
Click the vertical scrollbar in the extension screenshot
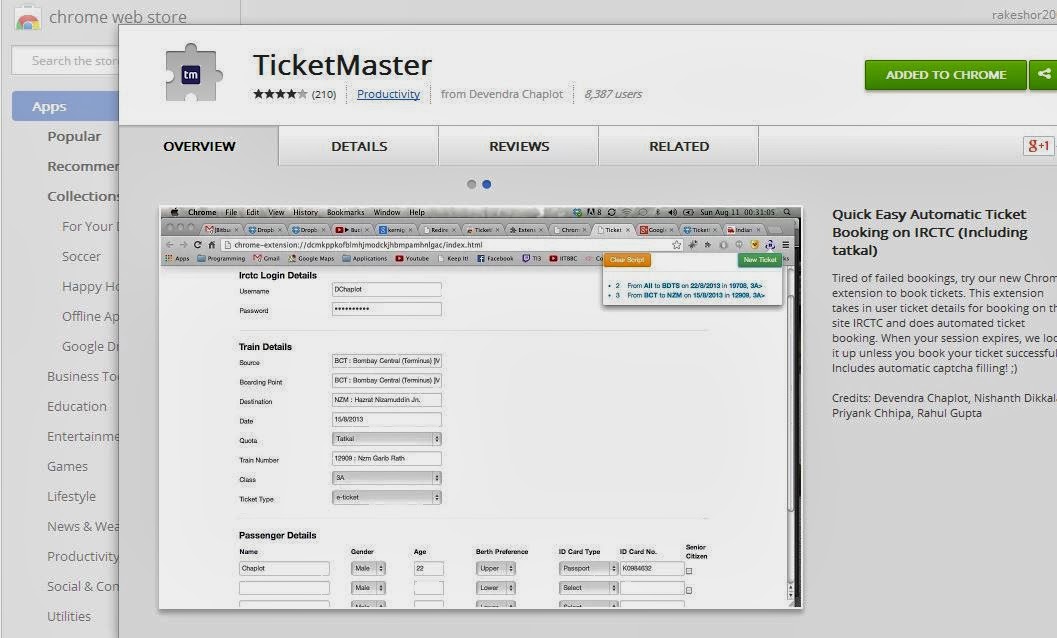(791, 432)
